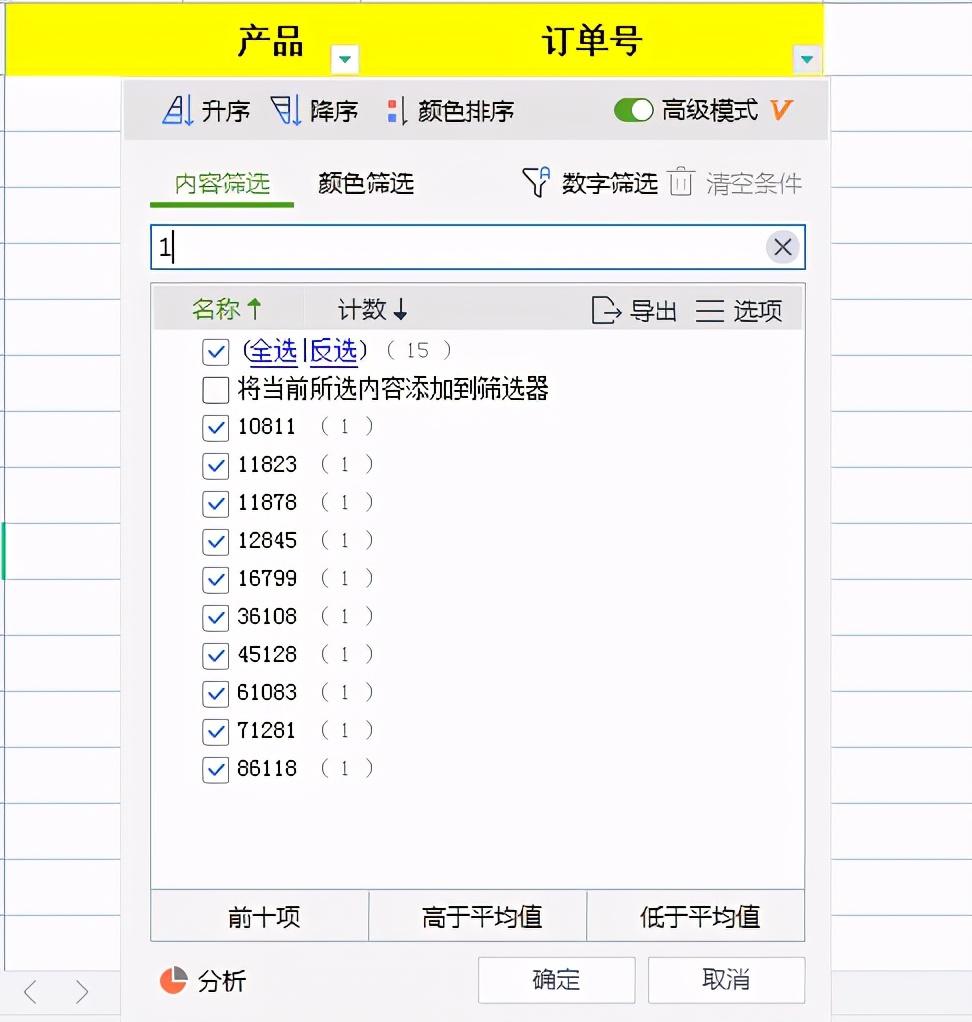Click the value 10811 in the list
The width and height of the screenshot is (972, 1022).
[267, 426]
